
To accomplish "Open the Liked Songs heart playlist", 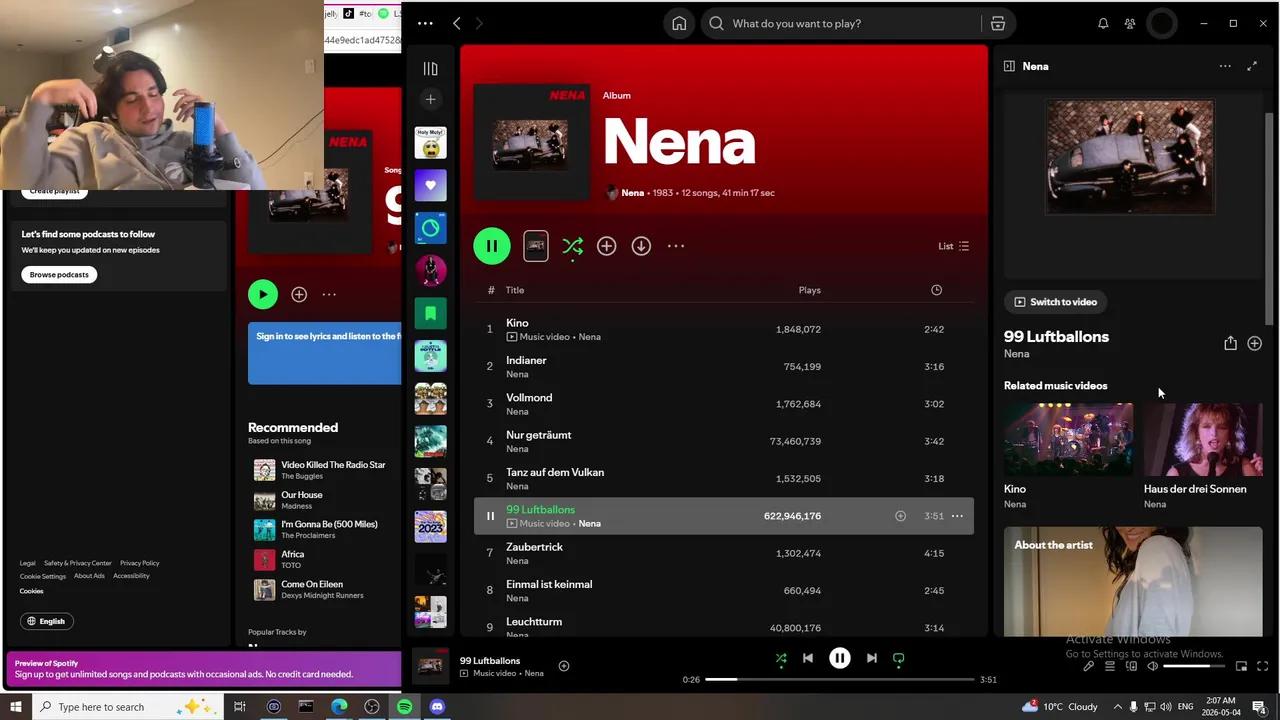I will click(x=431, y=185).
